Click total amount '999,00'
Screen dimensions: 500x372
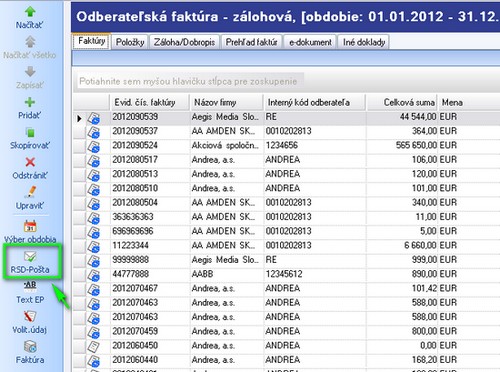point(424,260)
